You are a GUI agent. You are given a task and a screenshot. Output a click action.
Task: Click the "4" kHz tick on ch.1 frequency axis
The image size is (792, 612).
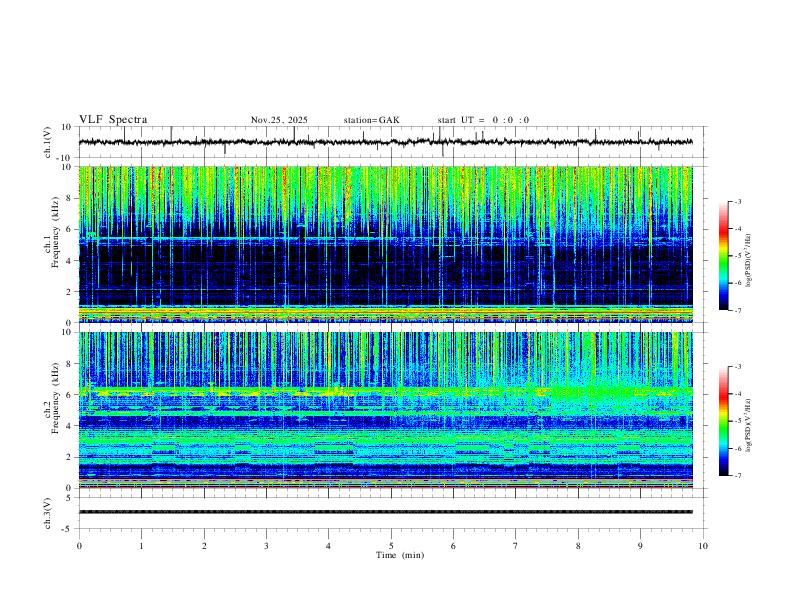point(70,261)
